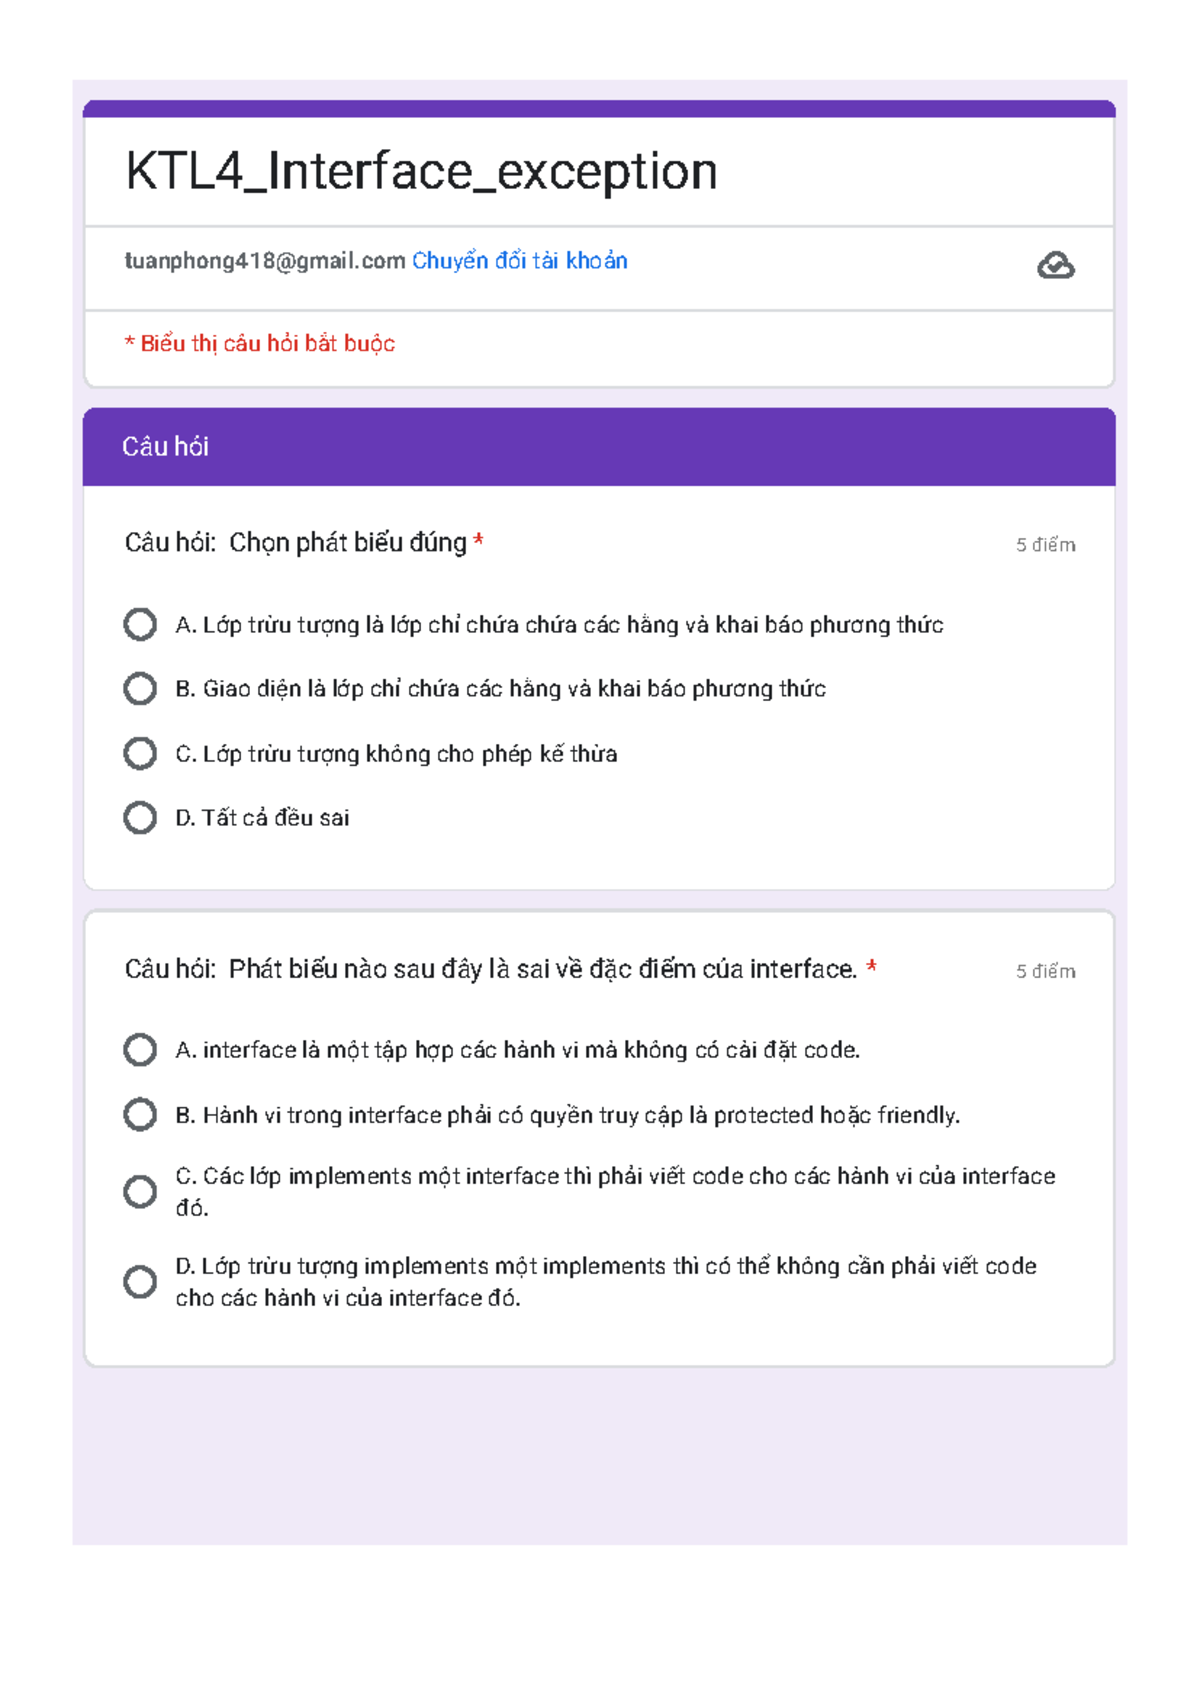Viewport: 1200px width, 1696px height.
Task: Select A. interface là một tập hợp hành vi
Action: tap(140, 1050)
